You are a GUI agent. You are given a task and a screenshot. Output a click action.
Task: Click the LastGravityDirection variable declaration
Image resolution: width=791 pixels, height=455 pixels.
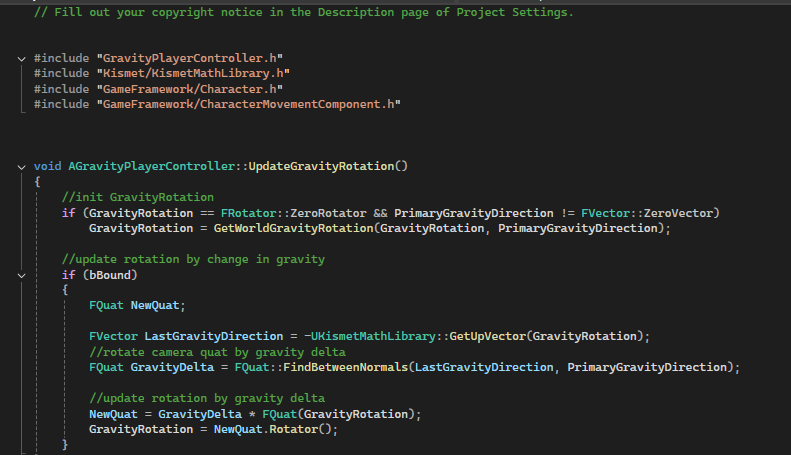pos(214,336)
